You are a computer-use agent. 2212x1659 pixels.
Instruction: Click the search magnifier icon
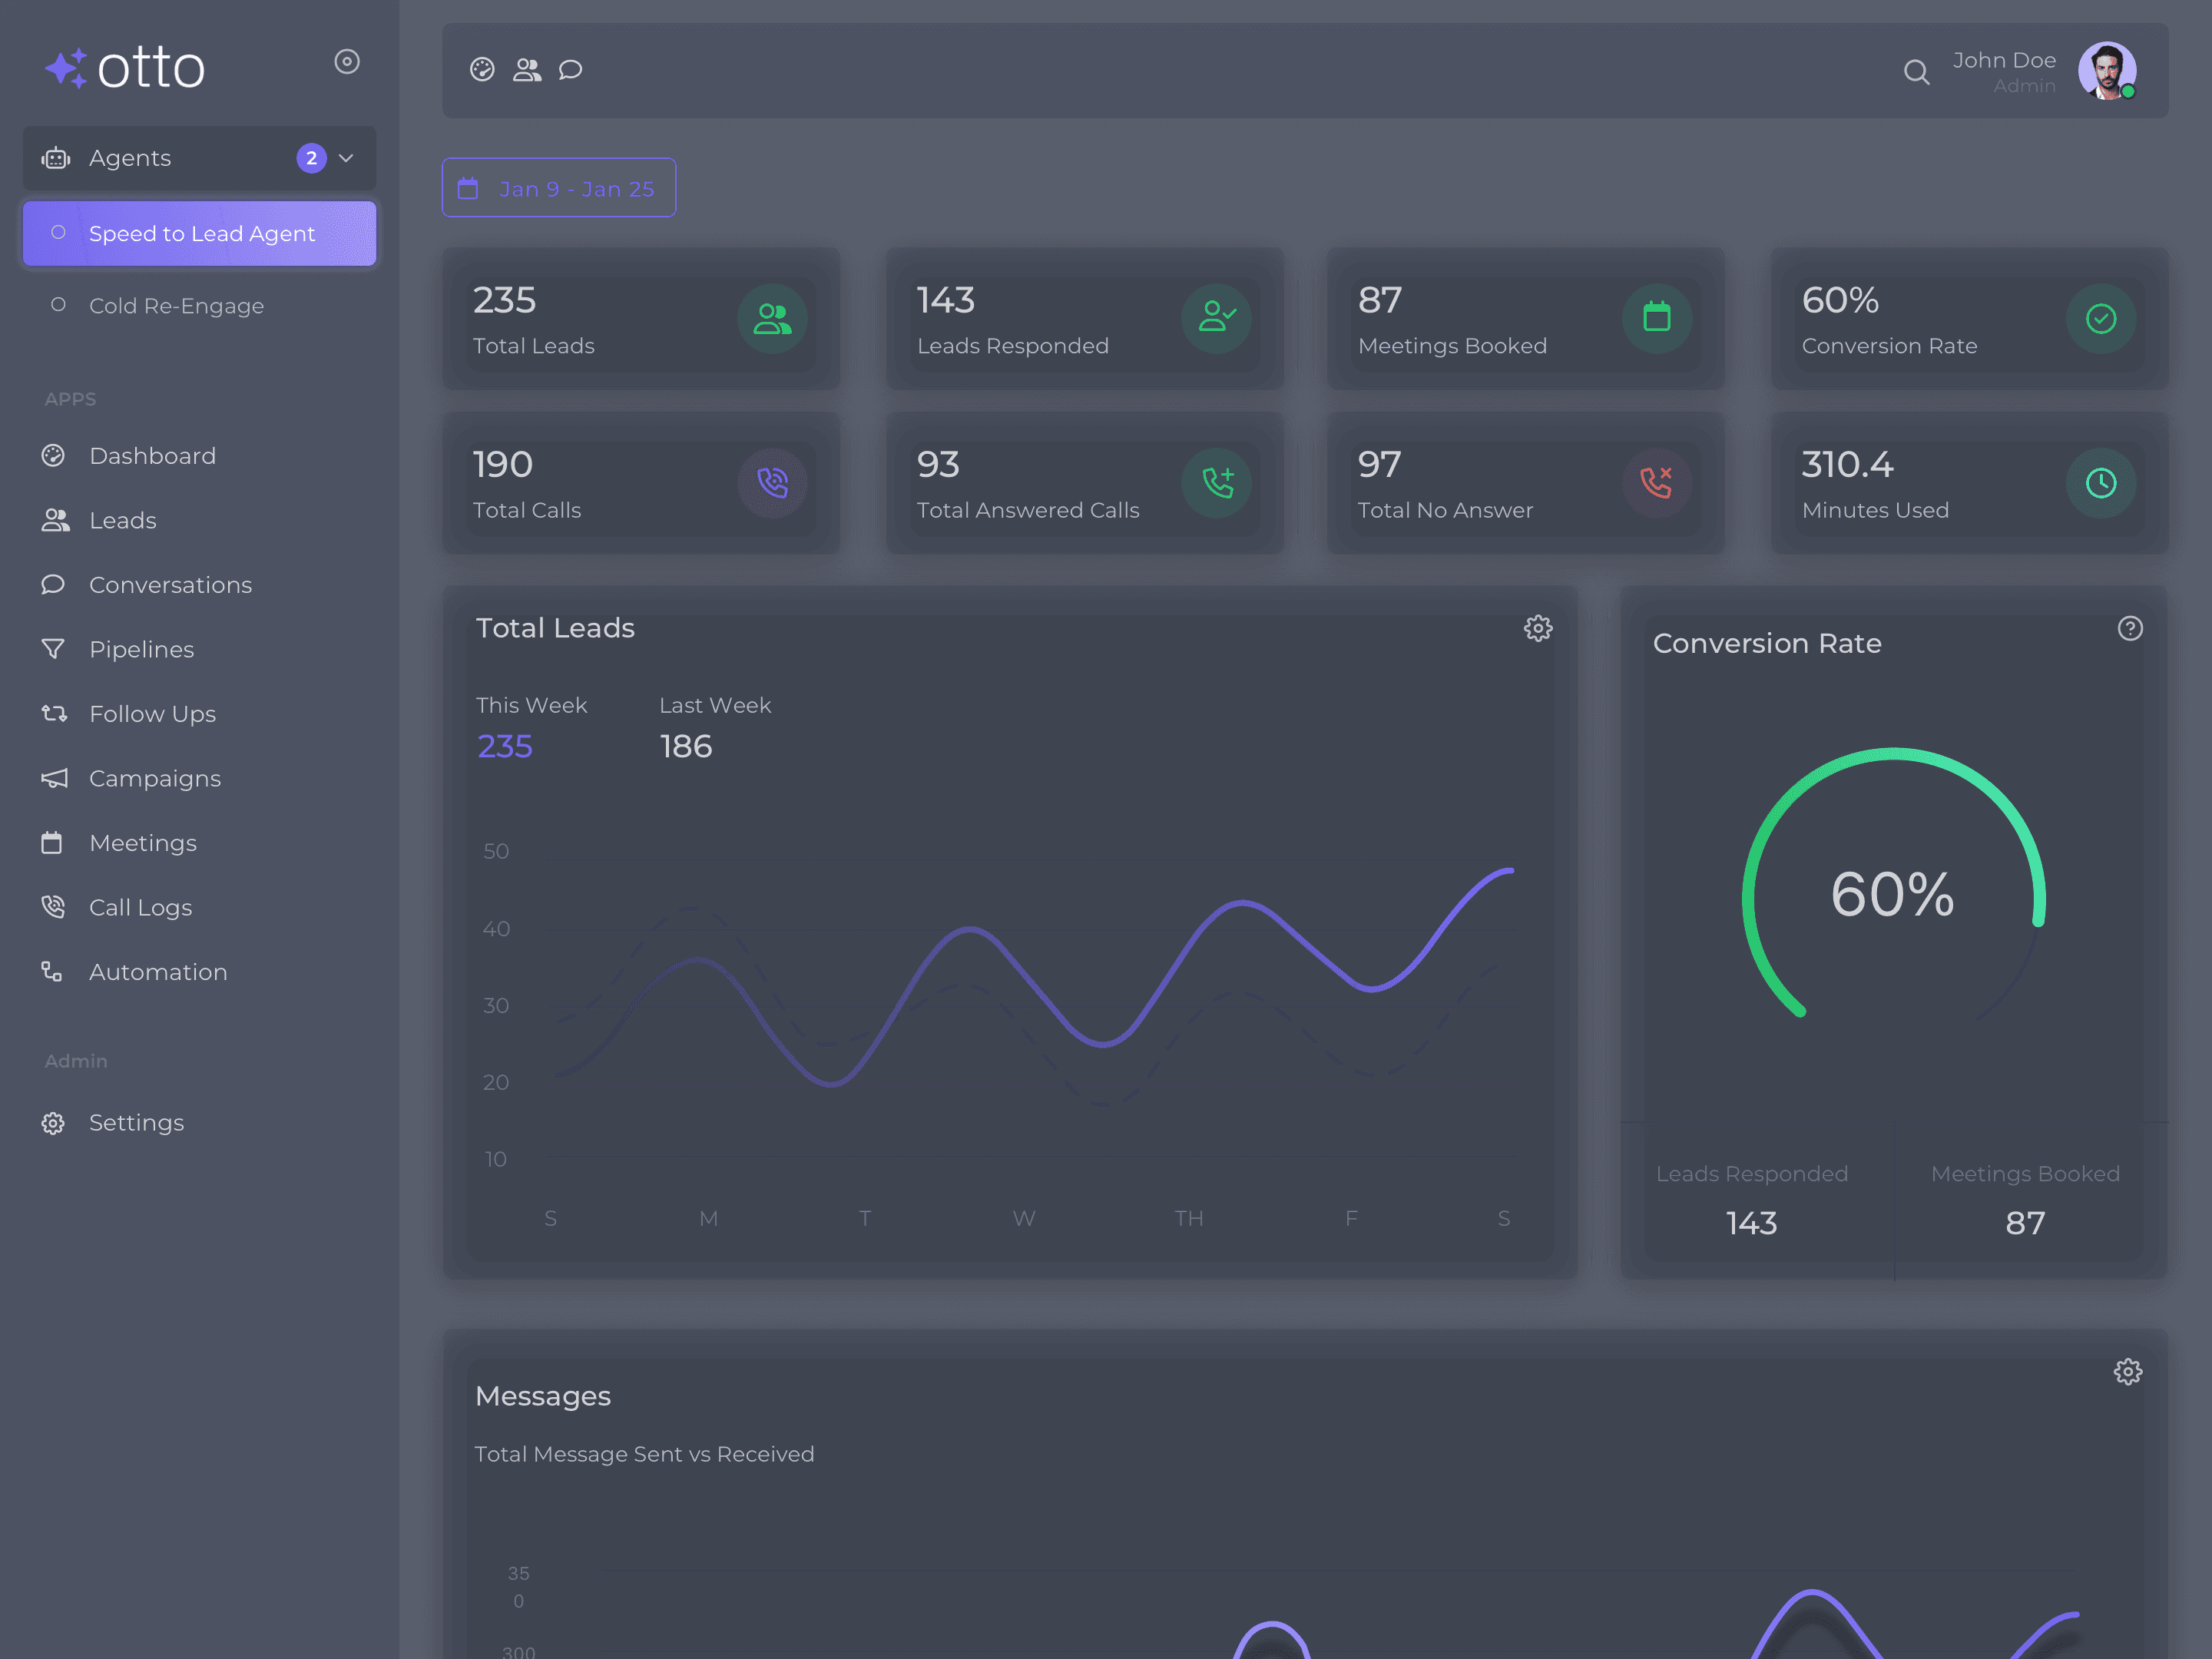[1915, 72]
